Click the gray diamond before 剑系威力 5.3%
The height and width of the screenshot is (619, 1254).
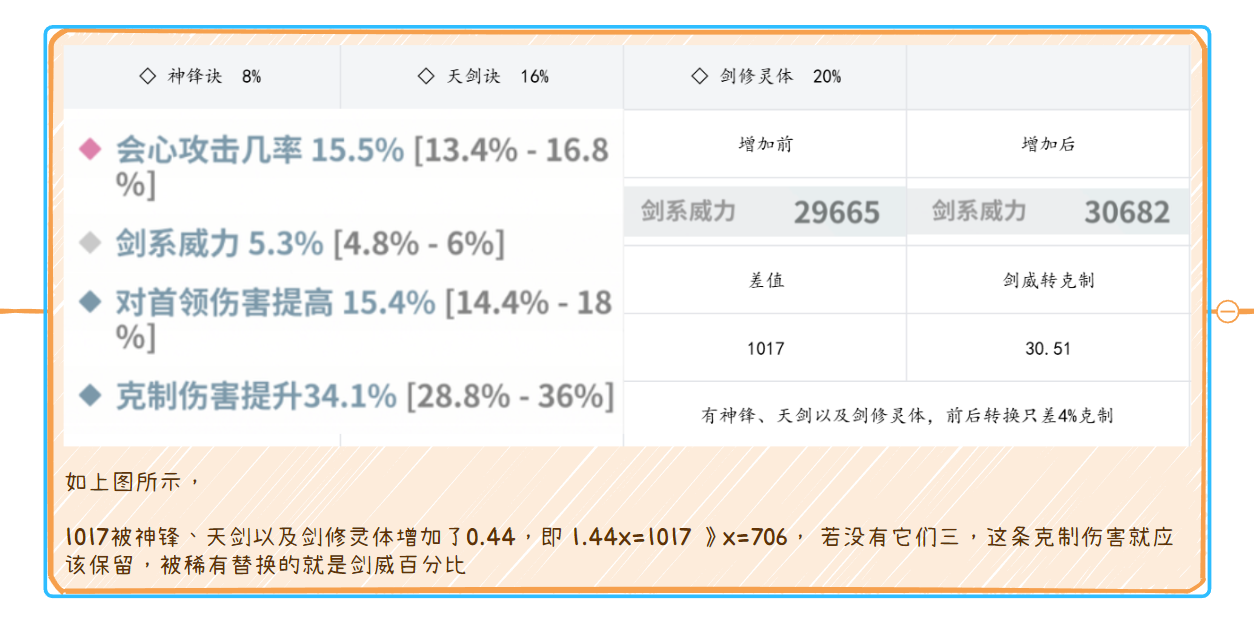[90, 243]
